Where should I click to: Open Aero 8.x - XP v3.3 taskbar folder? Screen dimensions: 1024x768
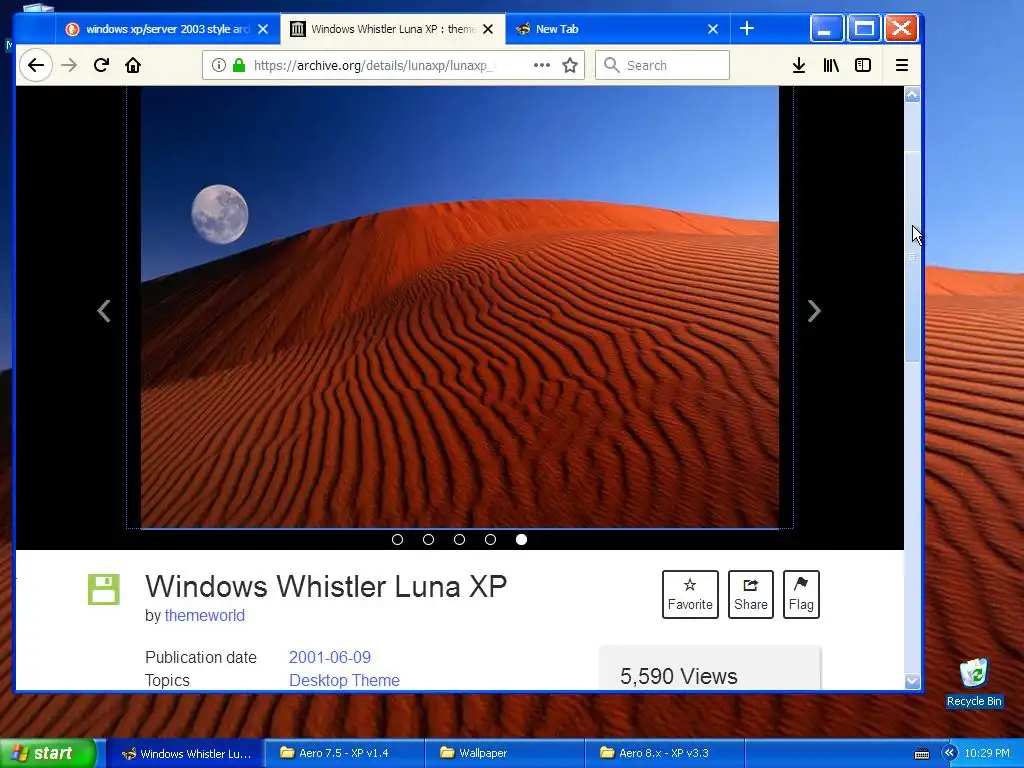664,754
